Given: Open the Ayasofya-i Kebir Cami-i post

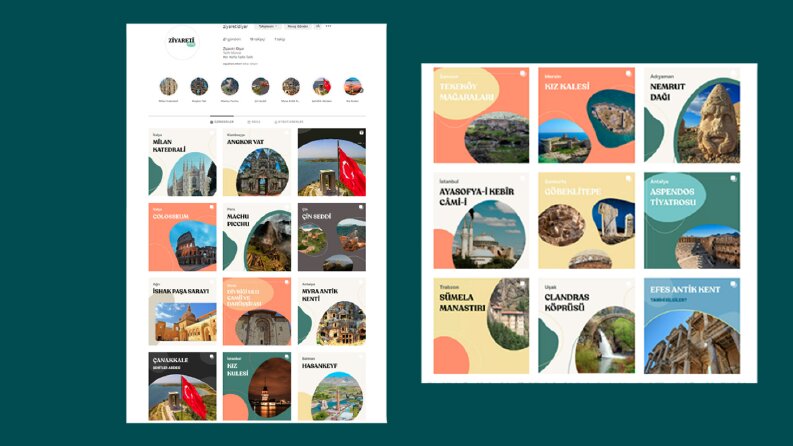Looking at the screenshot, I should coord(481,220).
